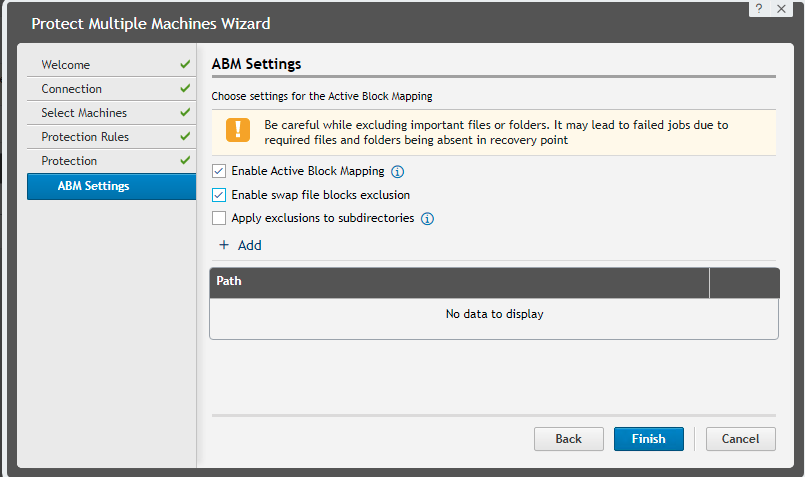This screenshot has height=477, width=805.
Task: Click the green checkmark beside Select Machines
Action: [185, 112]
